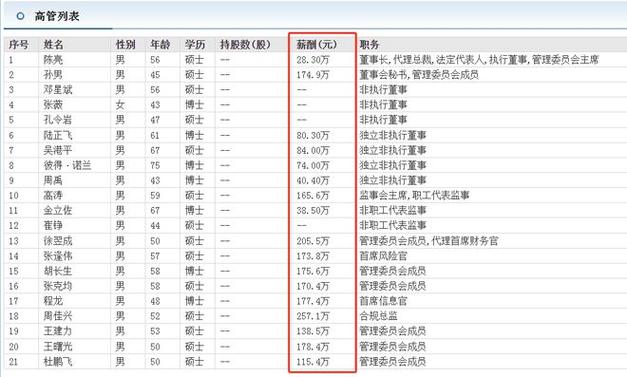
Task: Select the name 高涛
Action: click(x=53, y=195)
